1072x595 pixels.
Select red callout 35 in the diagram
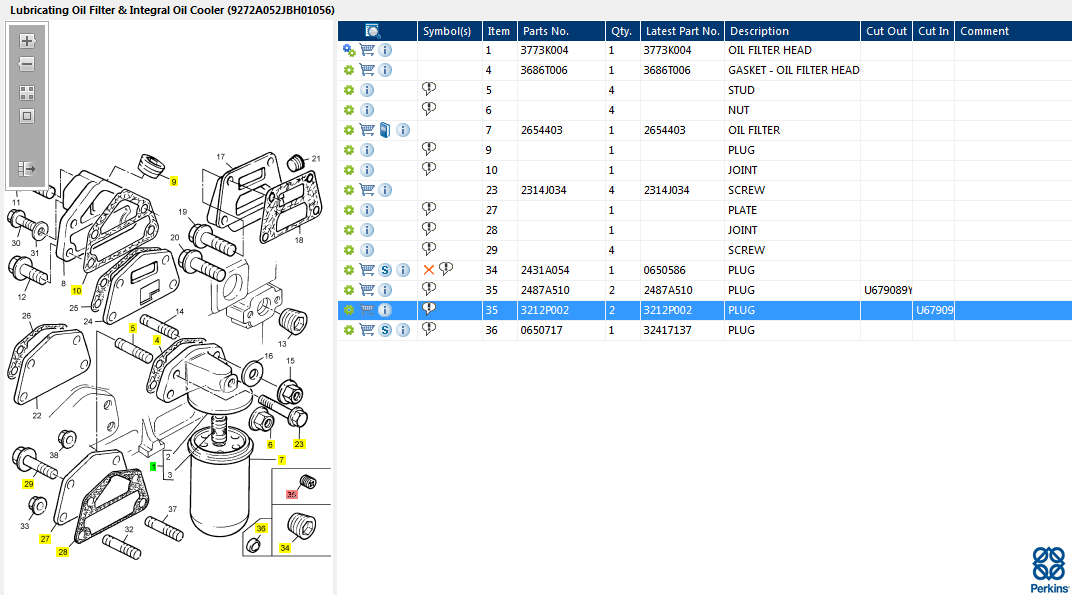coord(292,494)
